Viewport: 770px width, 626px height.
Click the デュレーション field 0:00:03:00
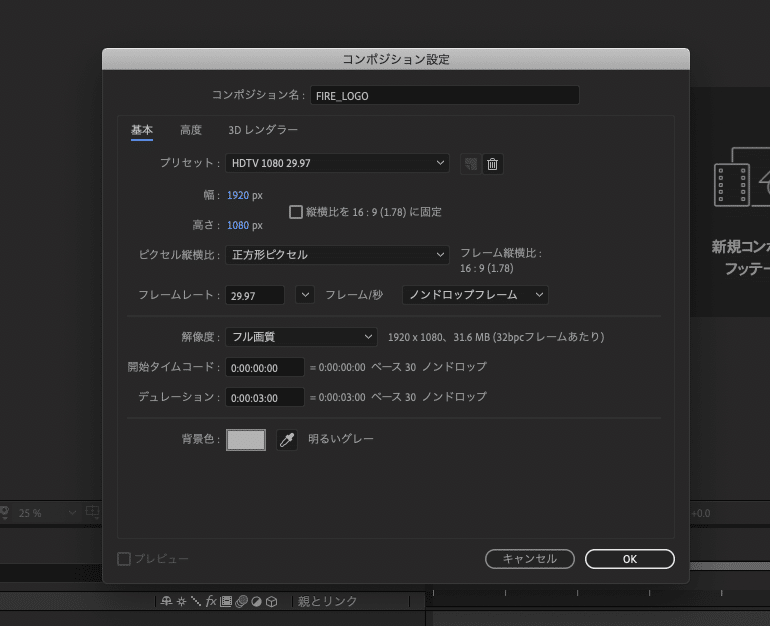coord(265,397)
